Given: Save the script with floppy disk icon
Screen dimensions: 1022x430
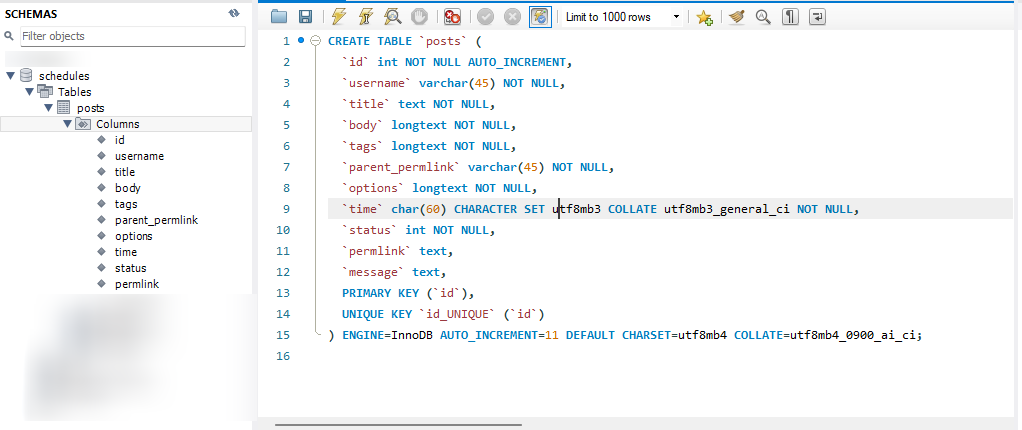Looking at the screenshot, I should click(305, 17).
